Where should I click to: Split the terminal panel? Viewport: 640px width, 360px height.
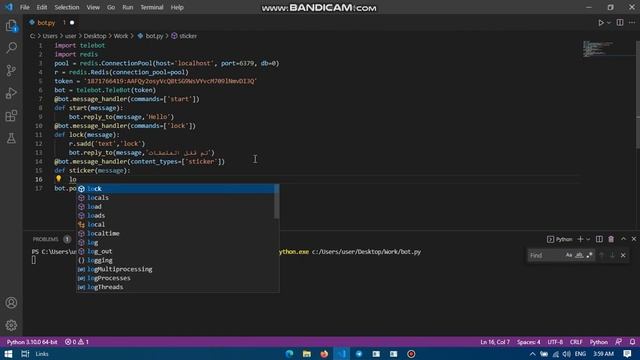coord(599,239)
